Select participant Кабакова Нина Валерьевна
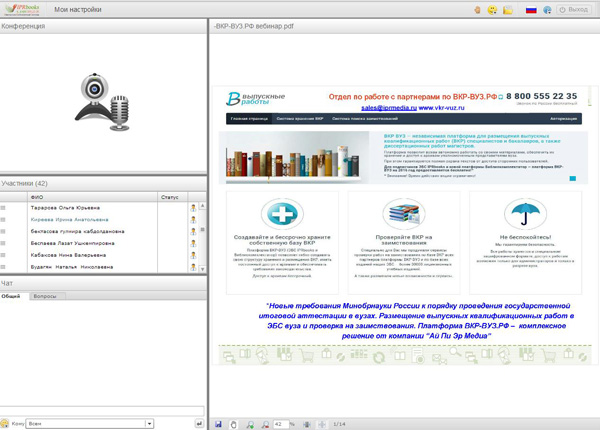This screenshot has height=430, width=600. (x=68, y=255)
